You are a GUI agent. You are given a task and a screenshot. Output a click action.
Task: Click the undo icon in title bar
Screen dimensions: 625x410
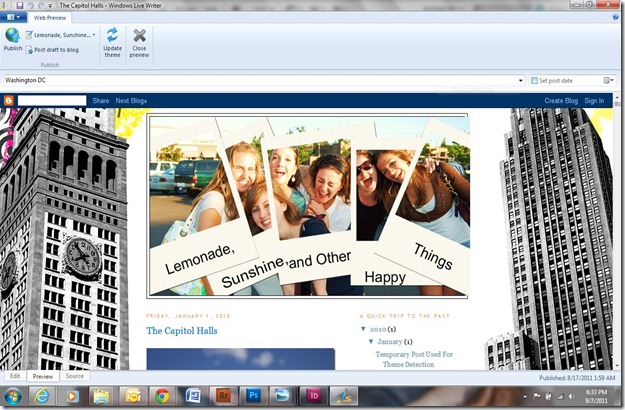point(30,5)
